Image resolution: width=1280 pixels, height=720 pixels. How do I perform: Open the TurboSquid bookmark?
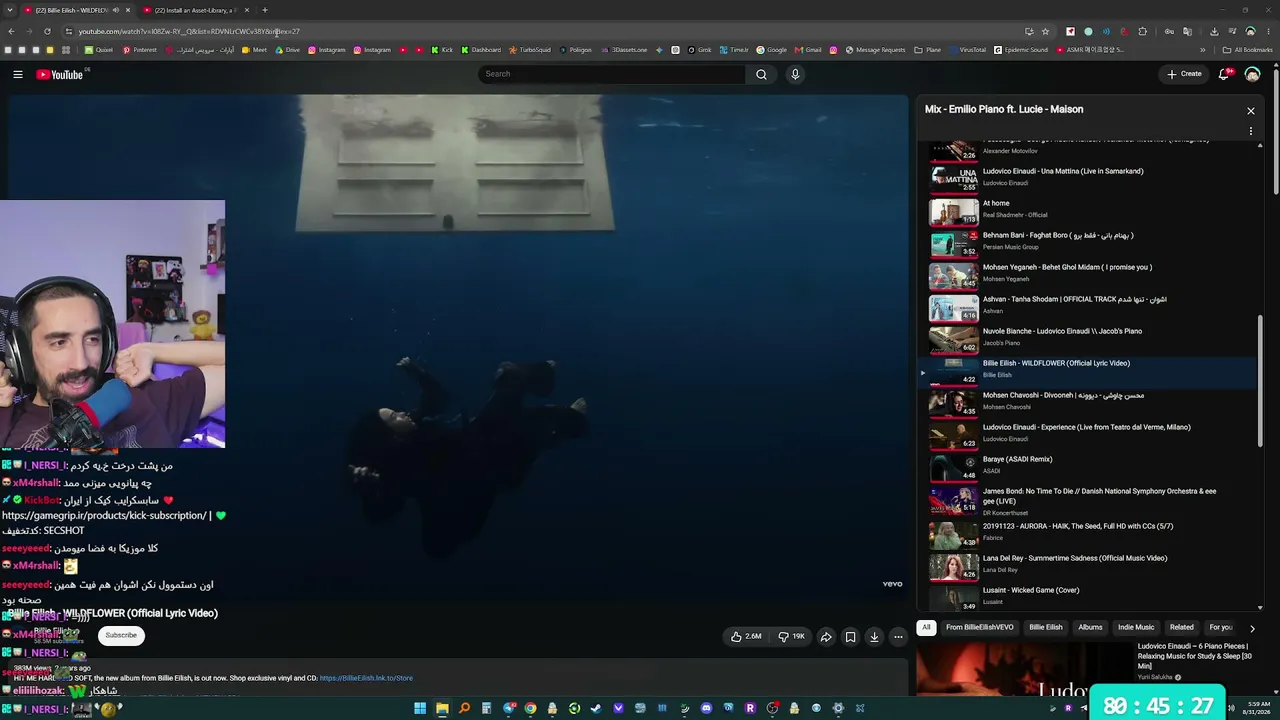[529, 50]
